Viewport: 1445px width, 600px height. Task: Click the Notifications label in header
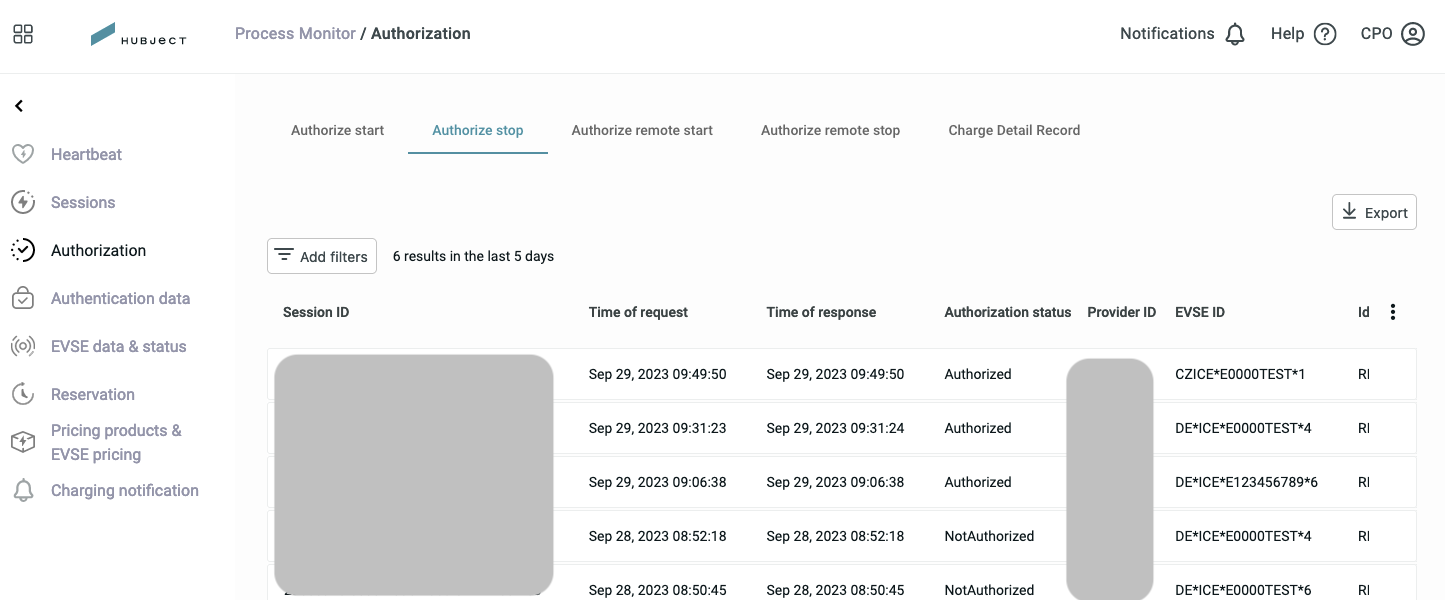tap(1167, 34)
